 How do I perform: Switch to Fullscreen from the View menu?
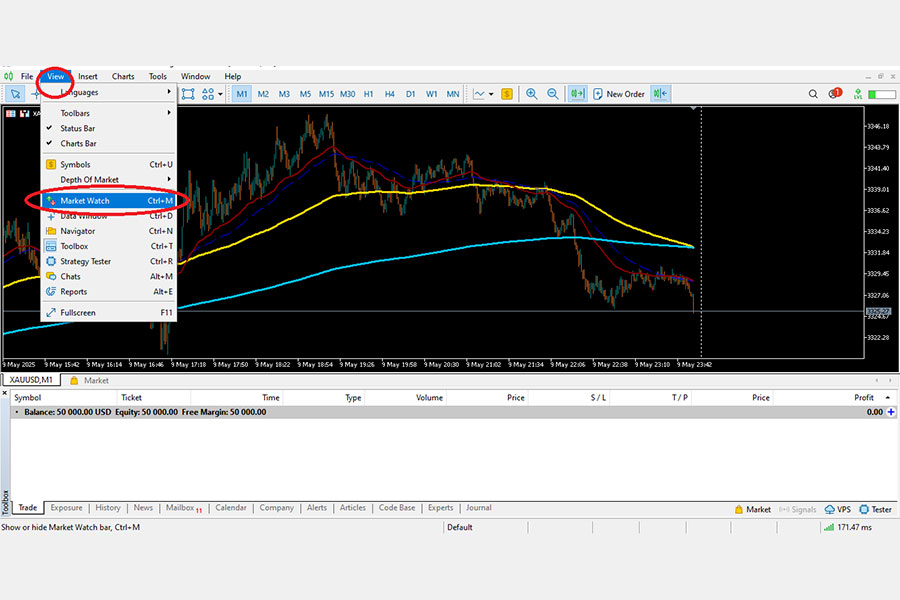(x=109, y=312)
